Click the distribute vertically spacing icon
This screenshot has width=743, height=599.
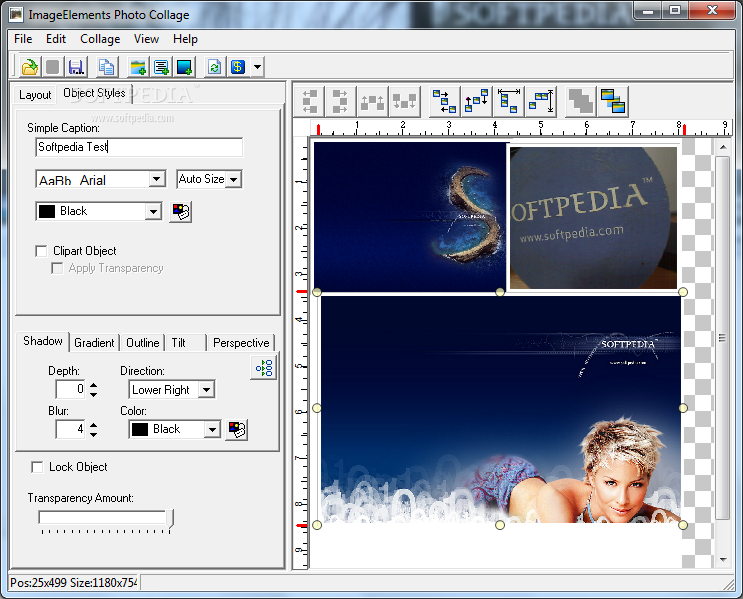click(x=476, y=101)
